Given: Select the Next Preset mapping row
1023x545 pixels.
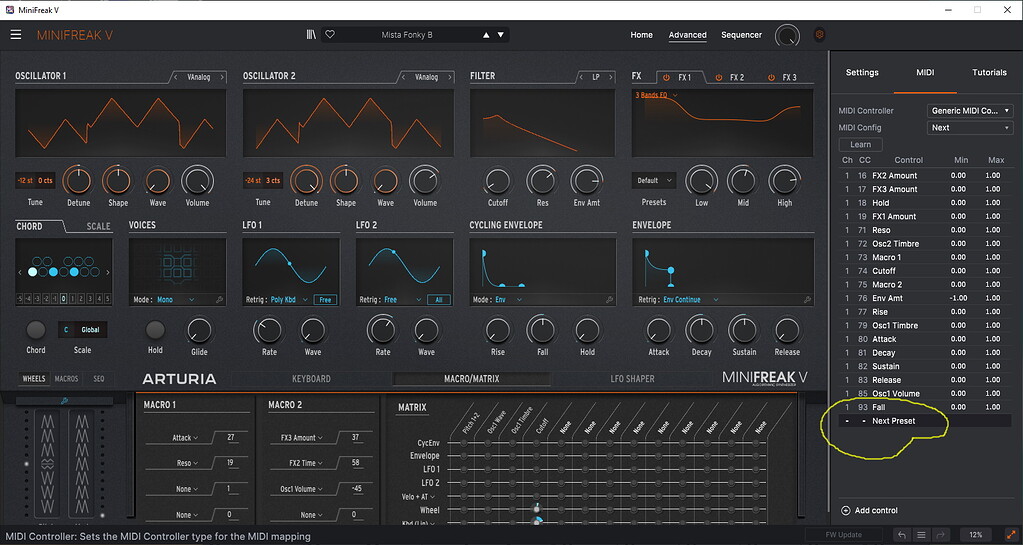Looking at the screenshot, I should pos(925,421).
